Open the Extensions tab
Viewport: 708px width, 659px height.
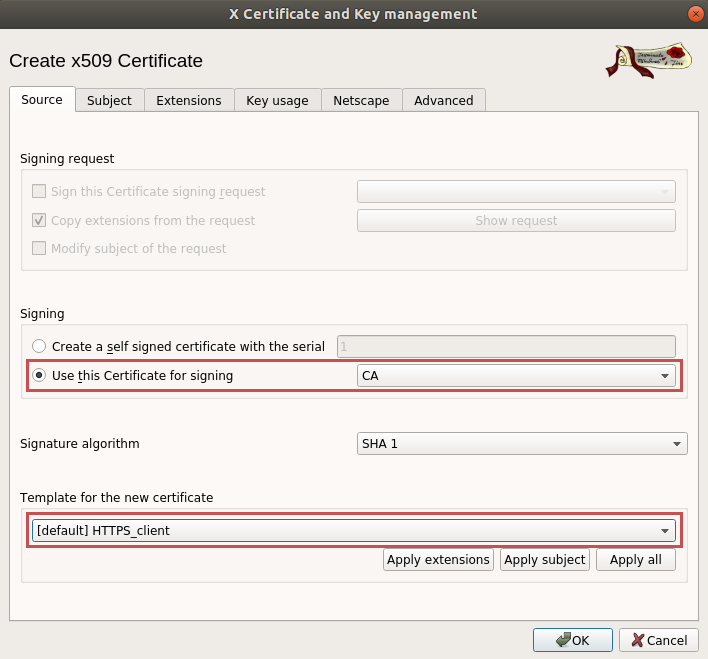pyautogui.click(x=189, y=100)
